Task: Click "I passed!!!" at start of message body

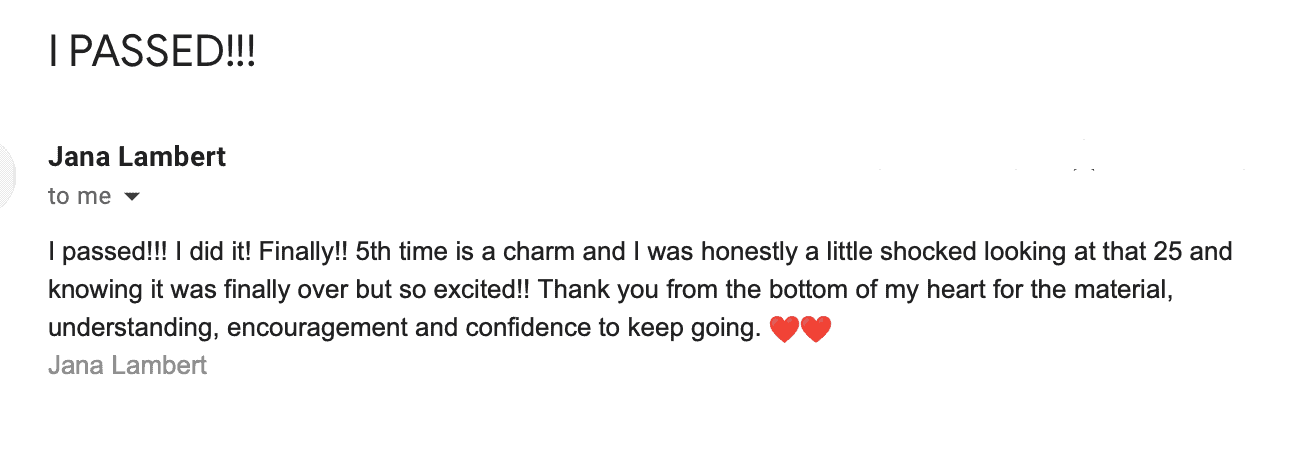Action: coord(108,252)
